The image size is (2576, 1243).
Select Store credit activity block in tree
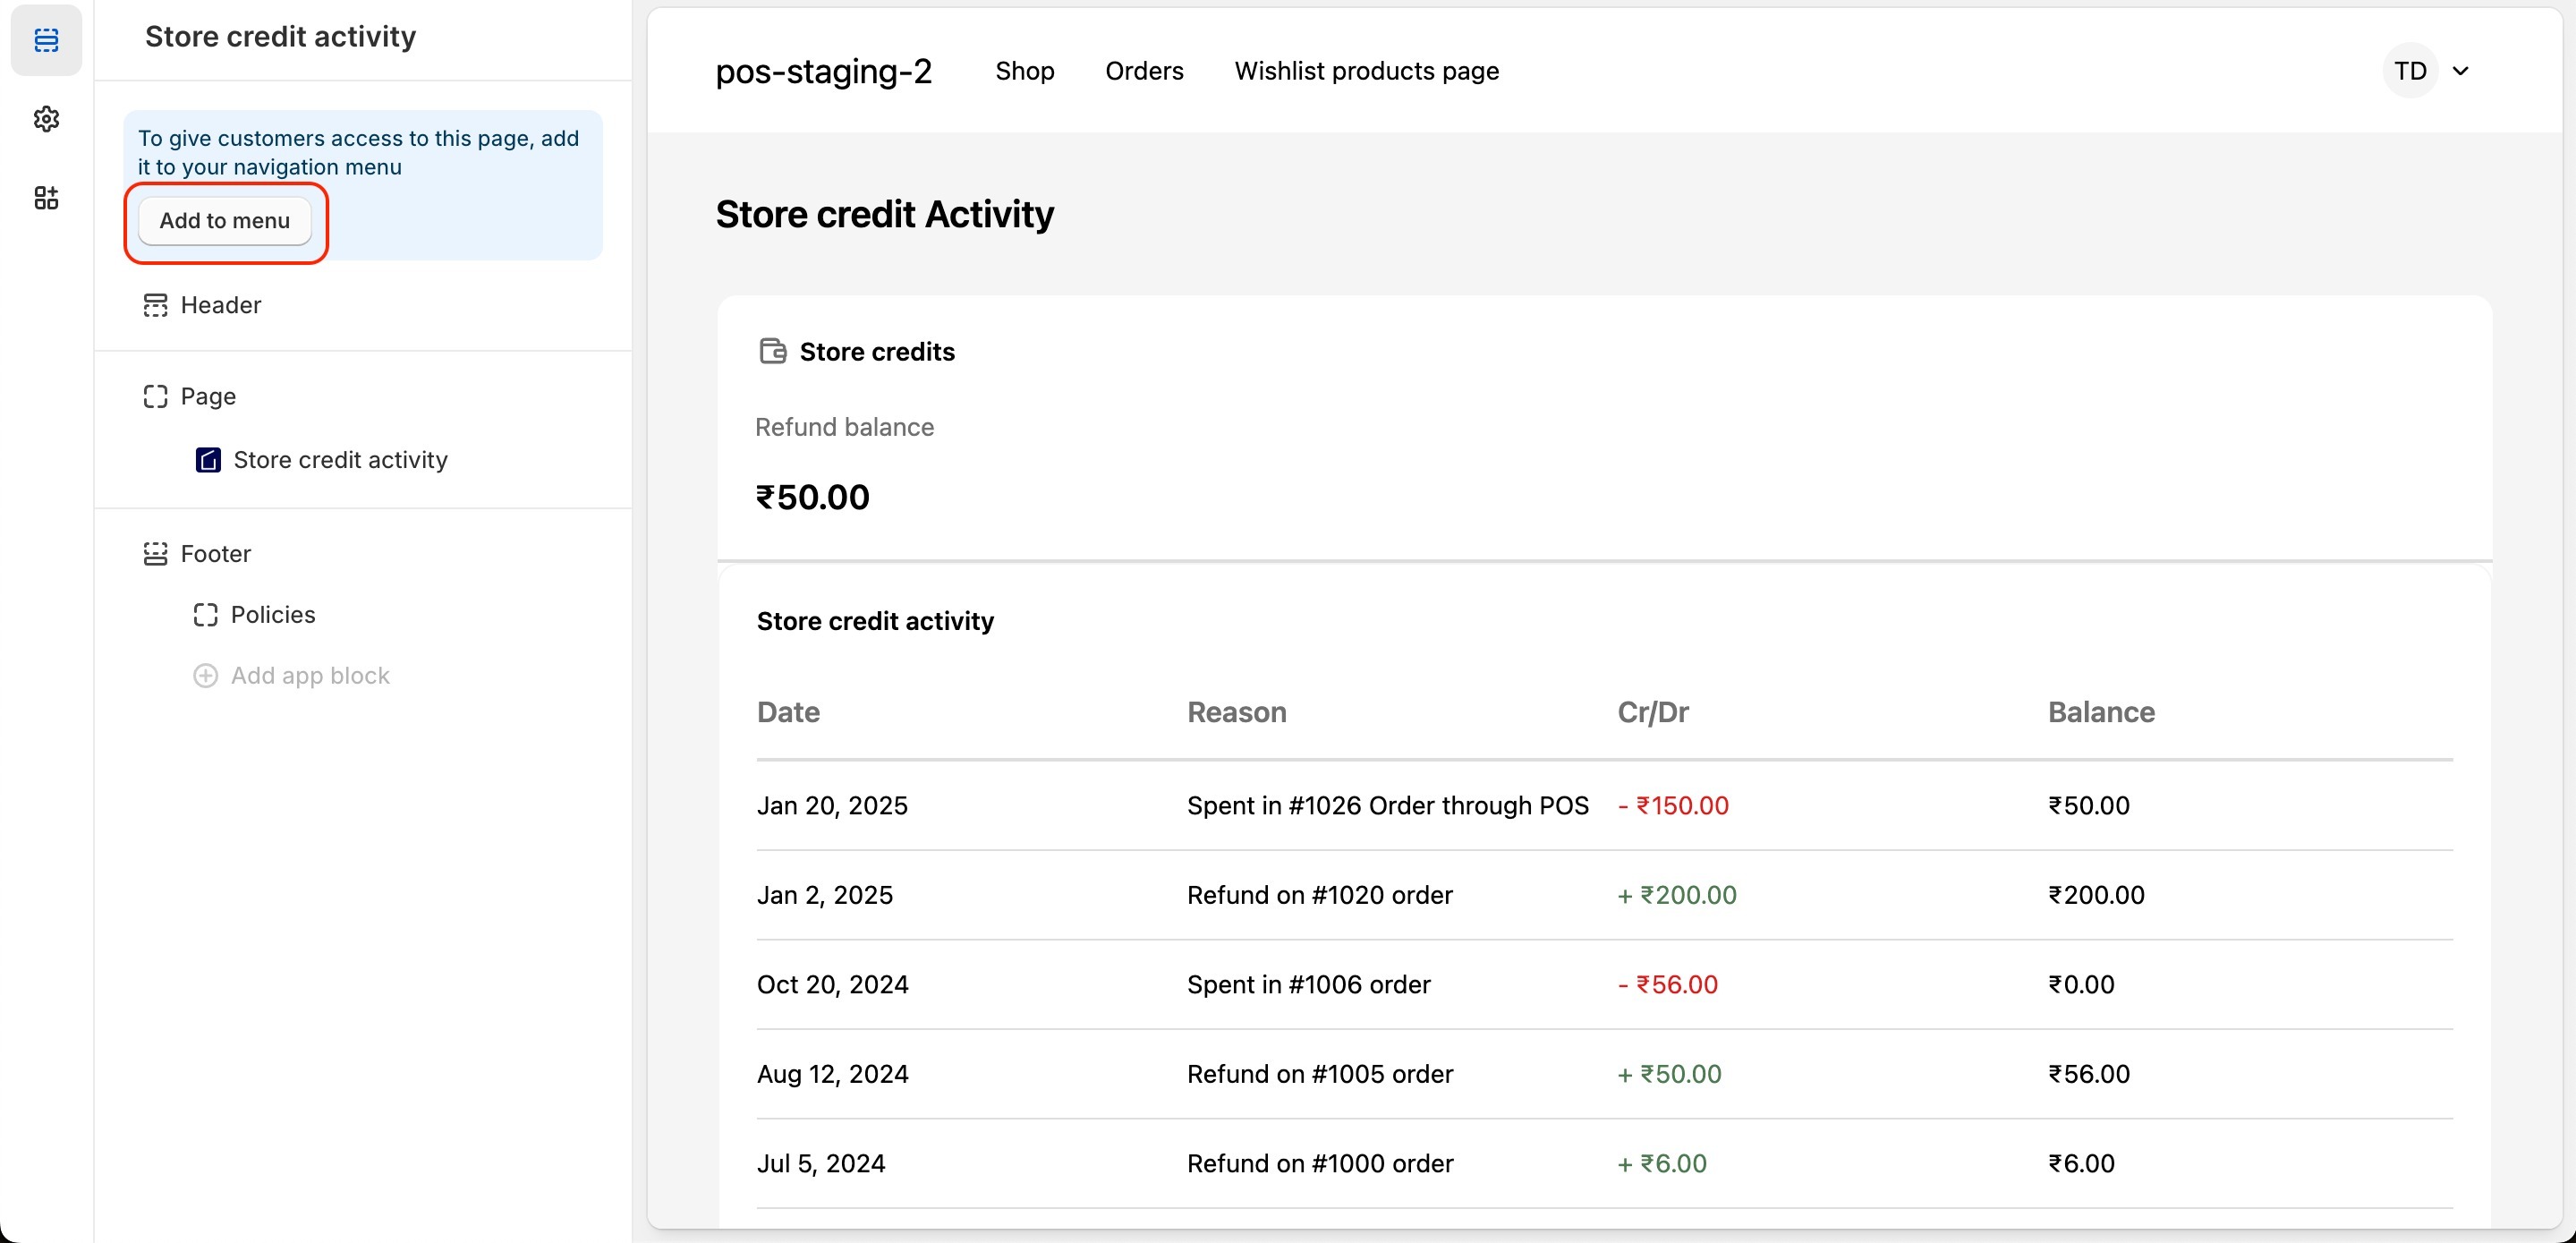click(x=340, y=460)
